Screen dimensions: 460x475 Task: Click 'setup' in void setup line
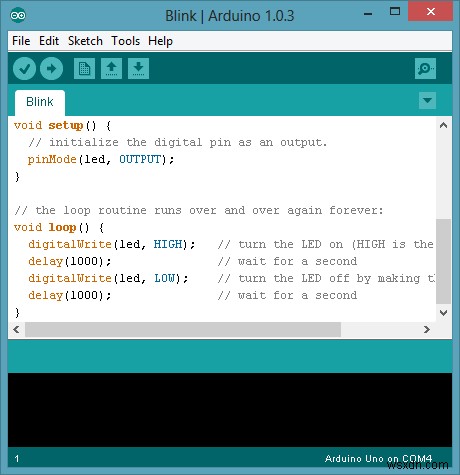65,126
